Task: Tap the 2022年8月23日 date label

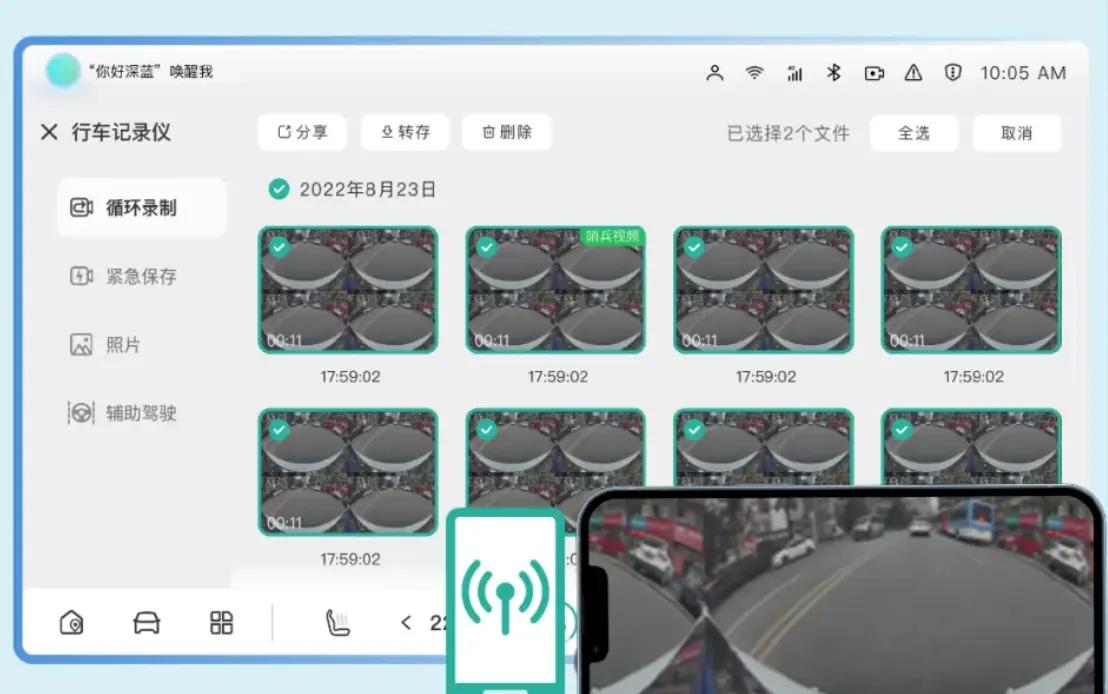Action: coord(367,189)
